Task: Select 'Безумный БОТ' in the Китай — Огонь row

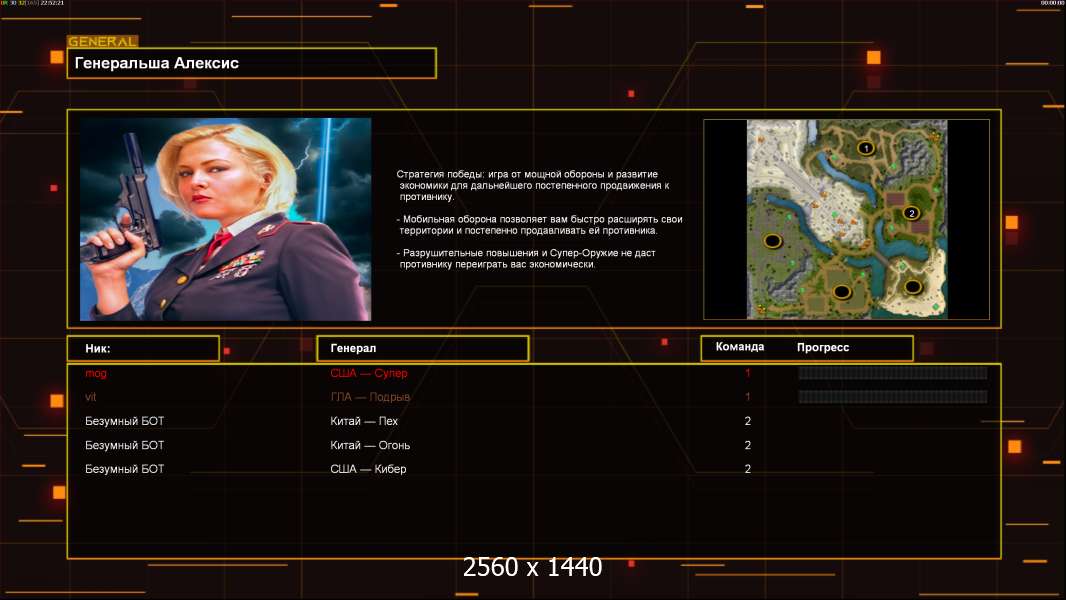Action: (x=124, y=445)
